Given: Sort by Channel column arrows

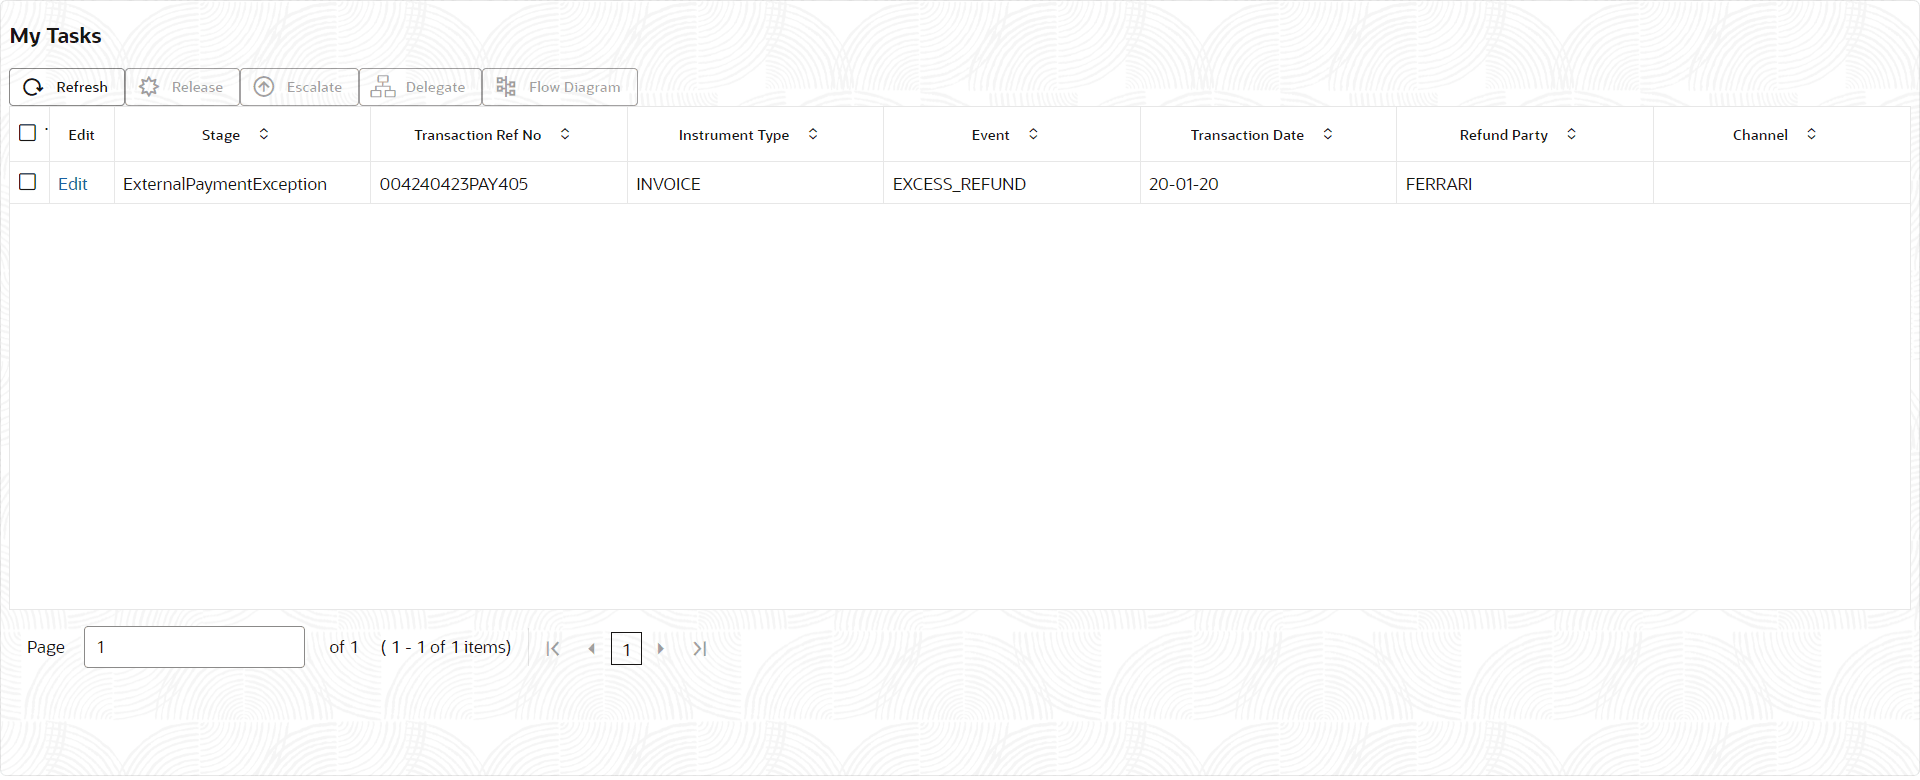Looking at the screenshot, I should 1811,134.
